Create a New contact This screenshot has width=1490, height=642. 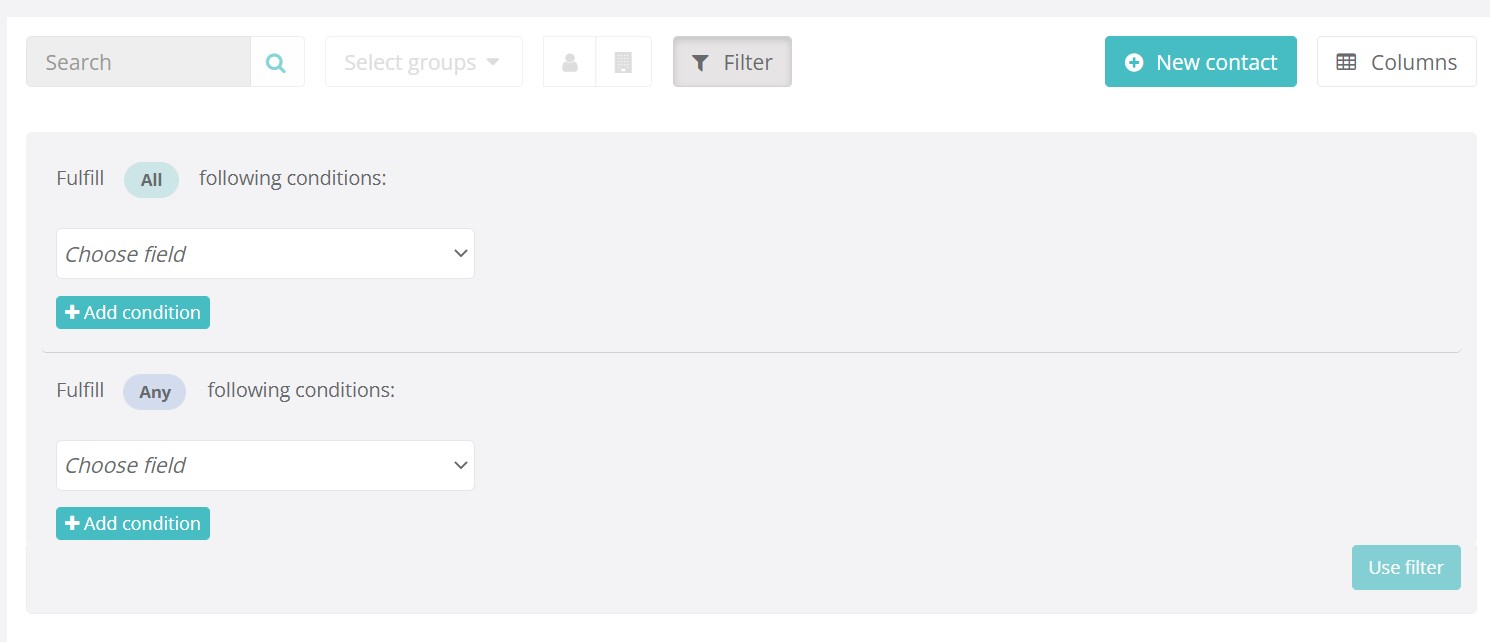(x=1201, y=62)
